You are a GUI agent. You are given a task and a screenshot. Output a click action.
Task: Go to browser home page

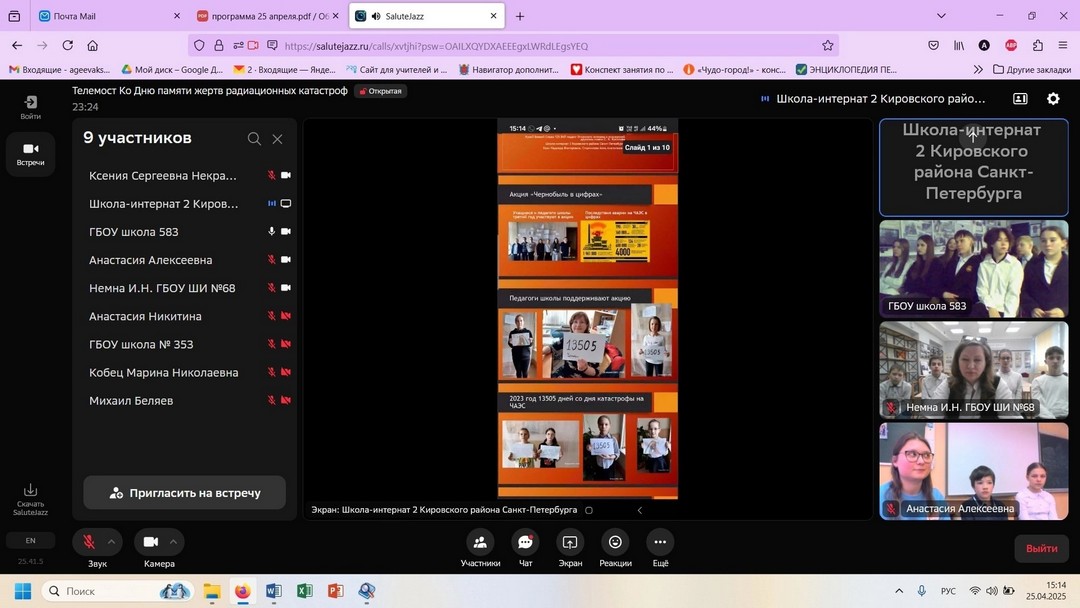[92, 45]
